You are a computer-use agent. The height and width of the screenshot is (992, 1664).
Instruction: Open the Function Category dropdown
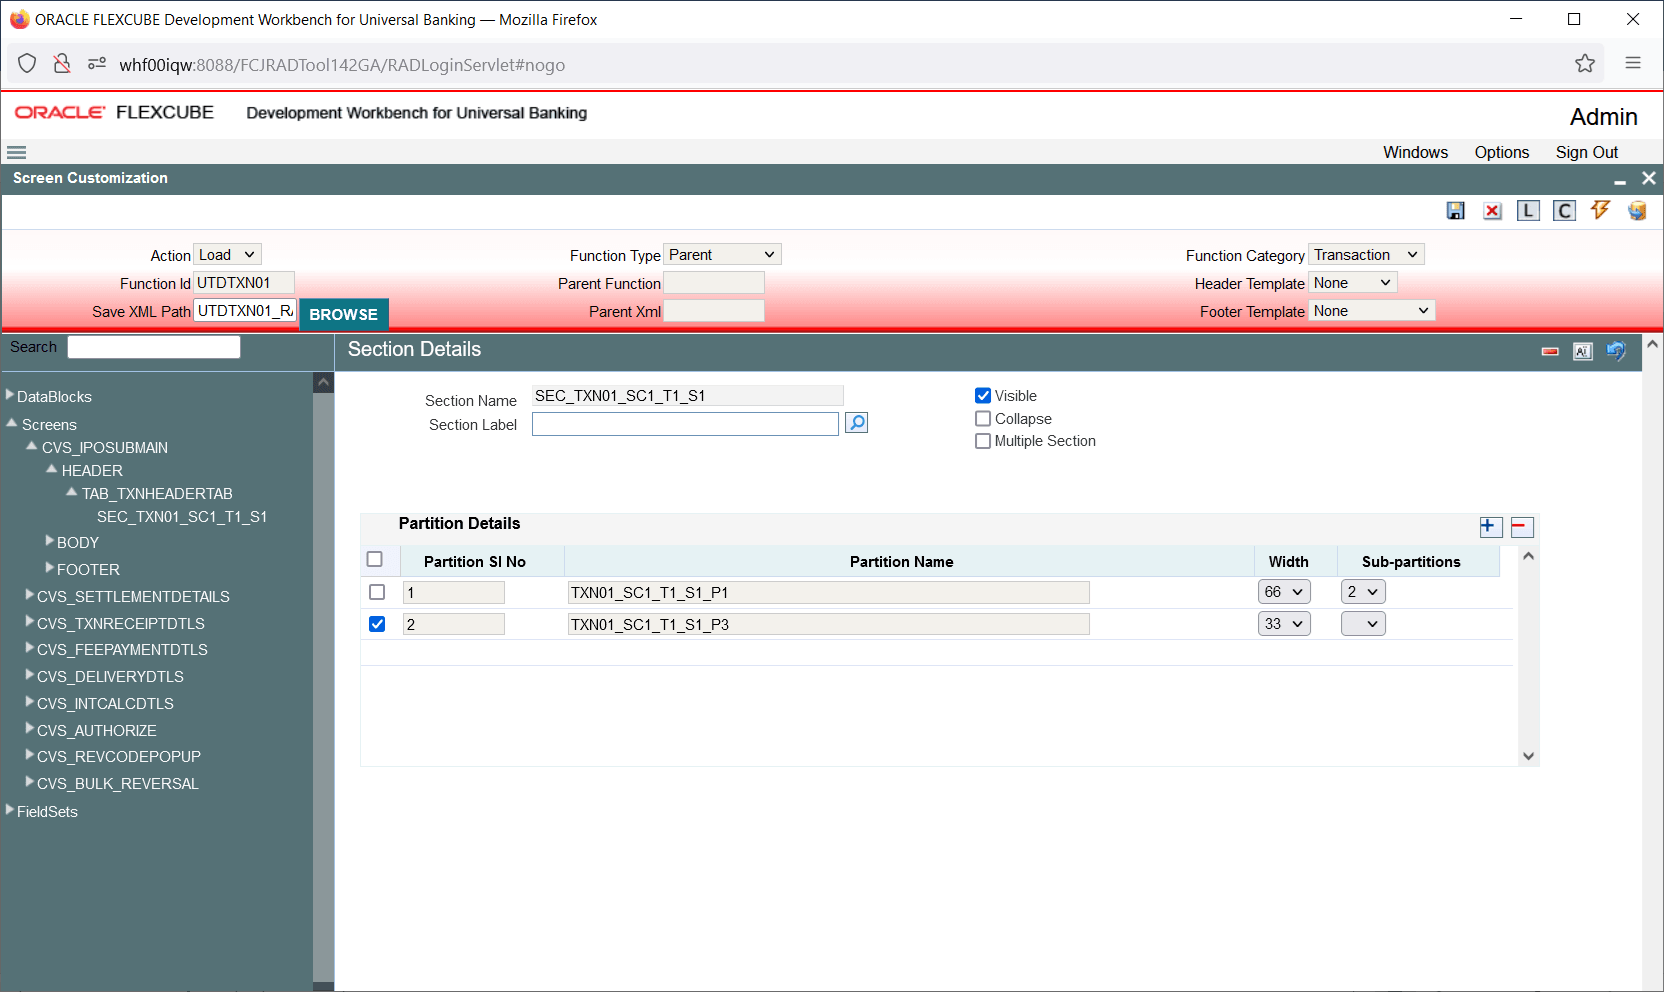(x=1366, y=255)
